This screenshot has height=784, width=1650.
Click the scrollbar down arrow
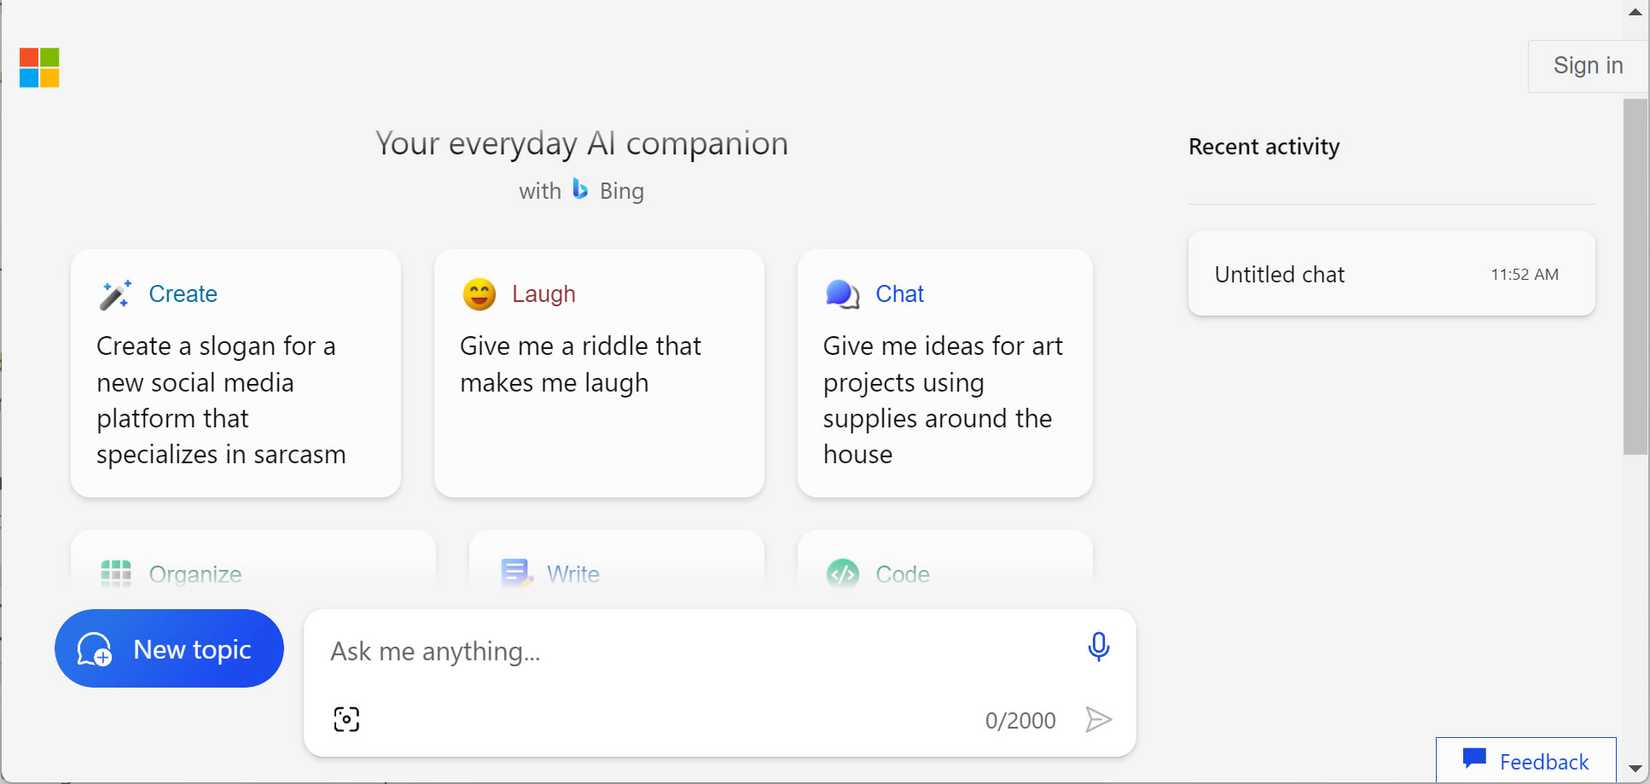(x=1635, y=768)
